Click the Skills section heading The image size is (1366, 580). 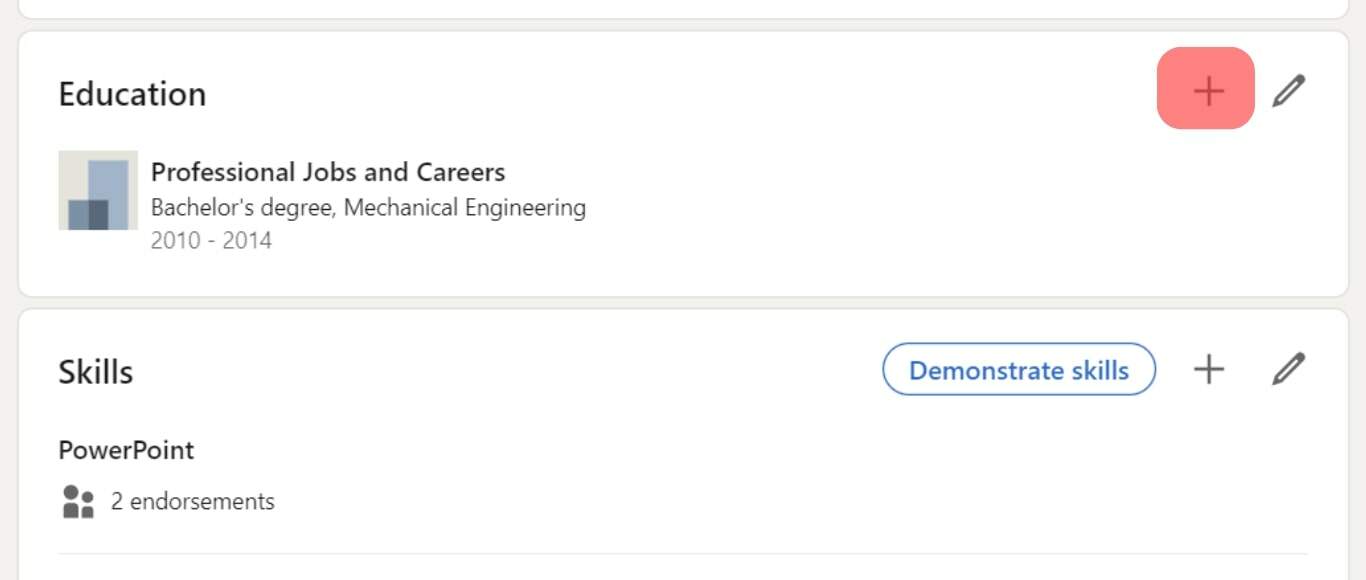(x=96, y=370)
